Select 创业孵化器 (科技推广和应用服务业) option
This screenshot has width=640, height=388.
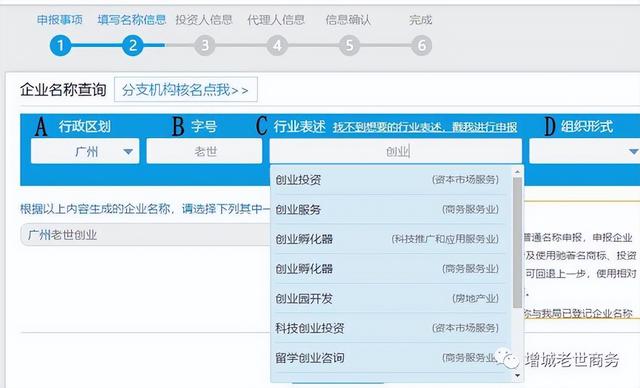390,239
